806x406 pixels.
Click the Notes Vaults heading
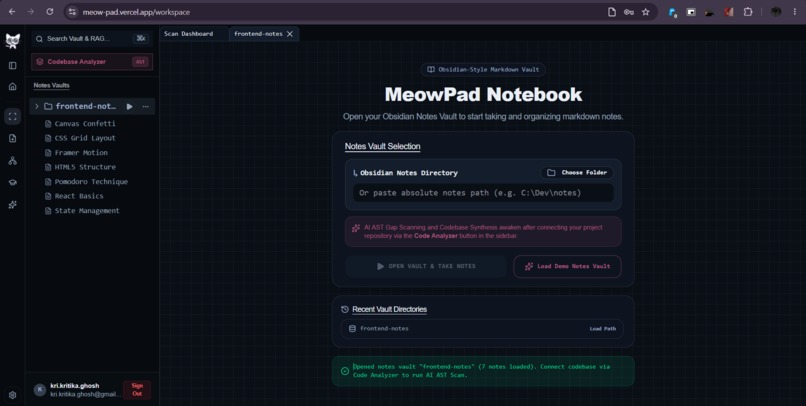51,85
